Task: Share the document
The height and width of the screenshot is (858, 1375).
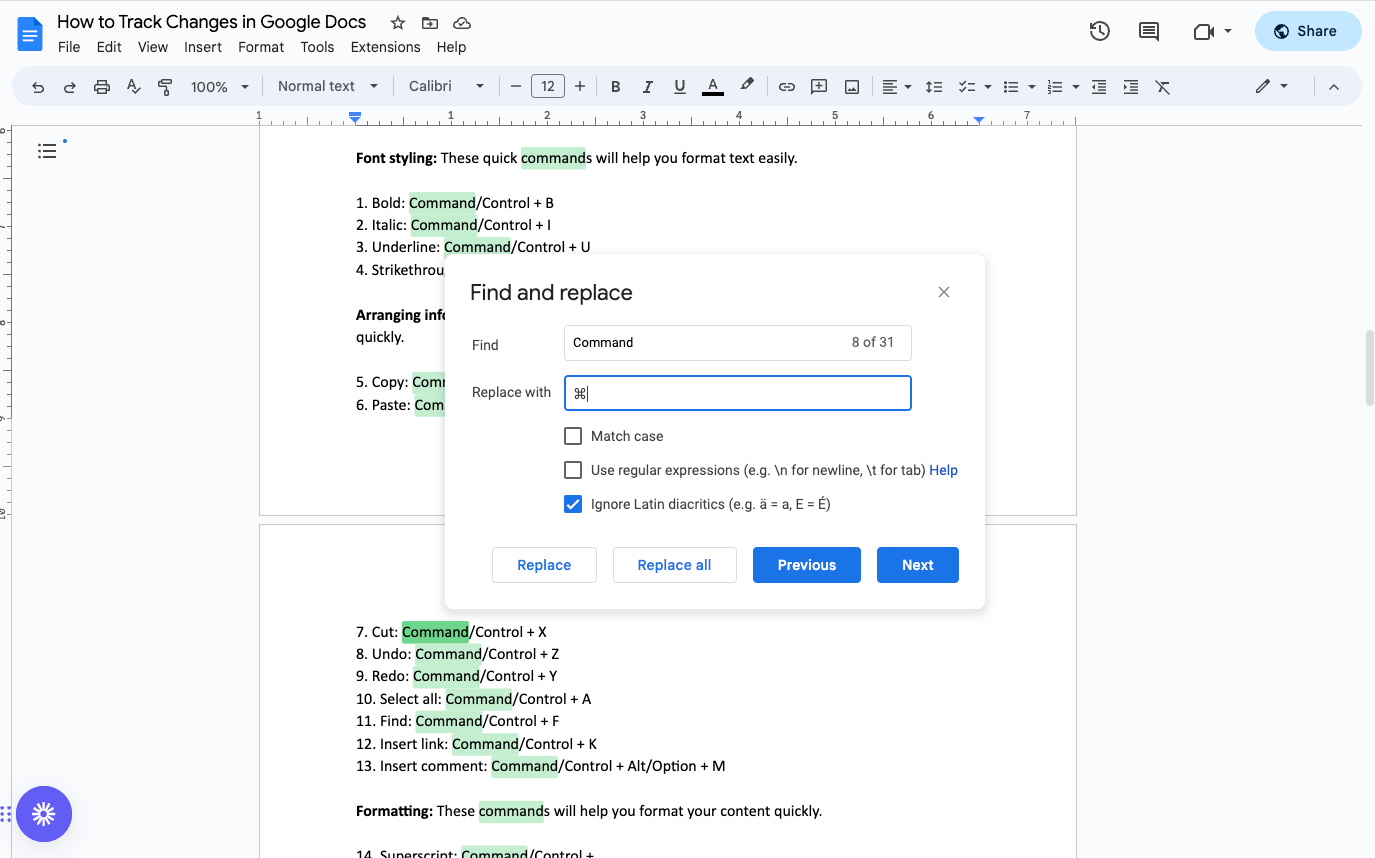Action: [1308, 31]
